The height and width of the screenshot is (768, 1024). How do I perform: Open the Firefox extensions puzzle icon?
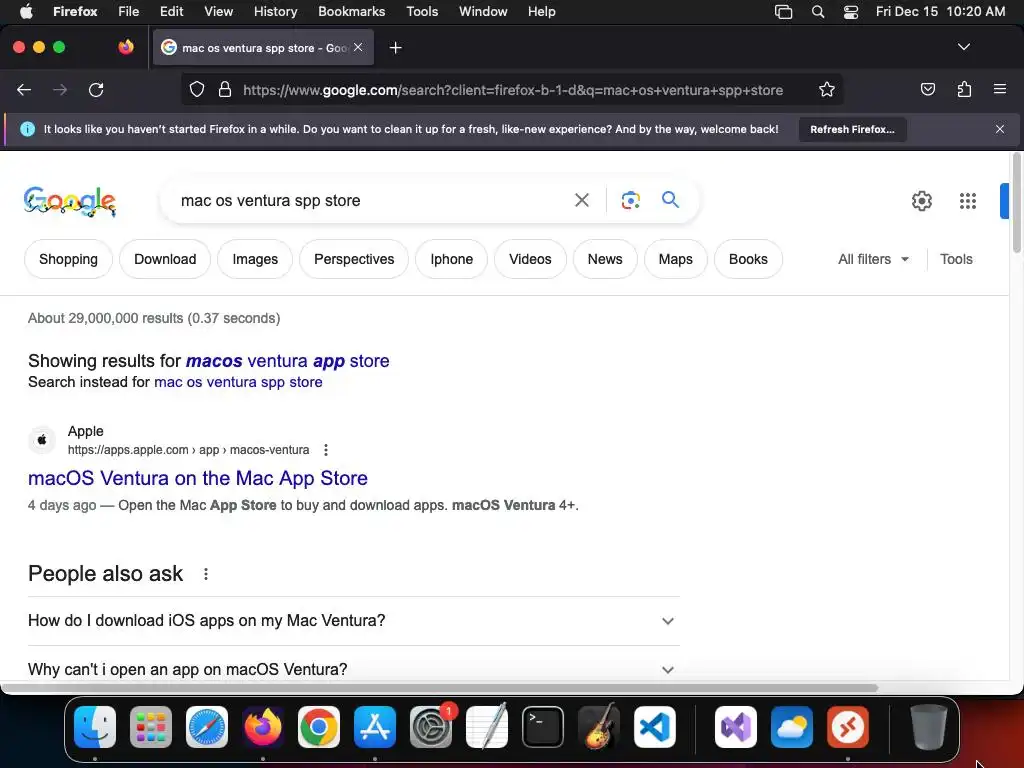[964, 89]
